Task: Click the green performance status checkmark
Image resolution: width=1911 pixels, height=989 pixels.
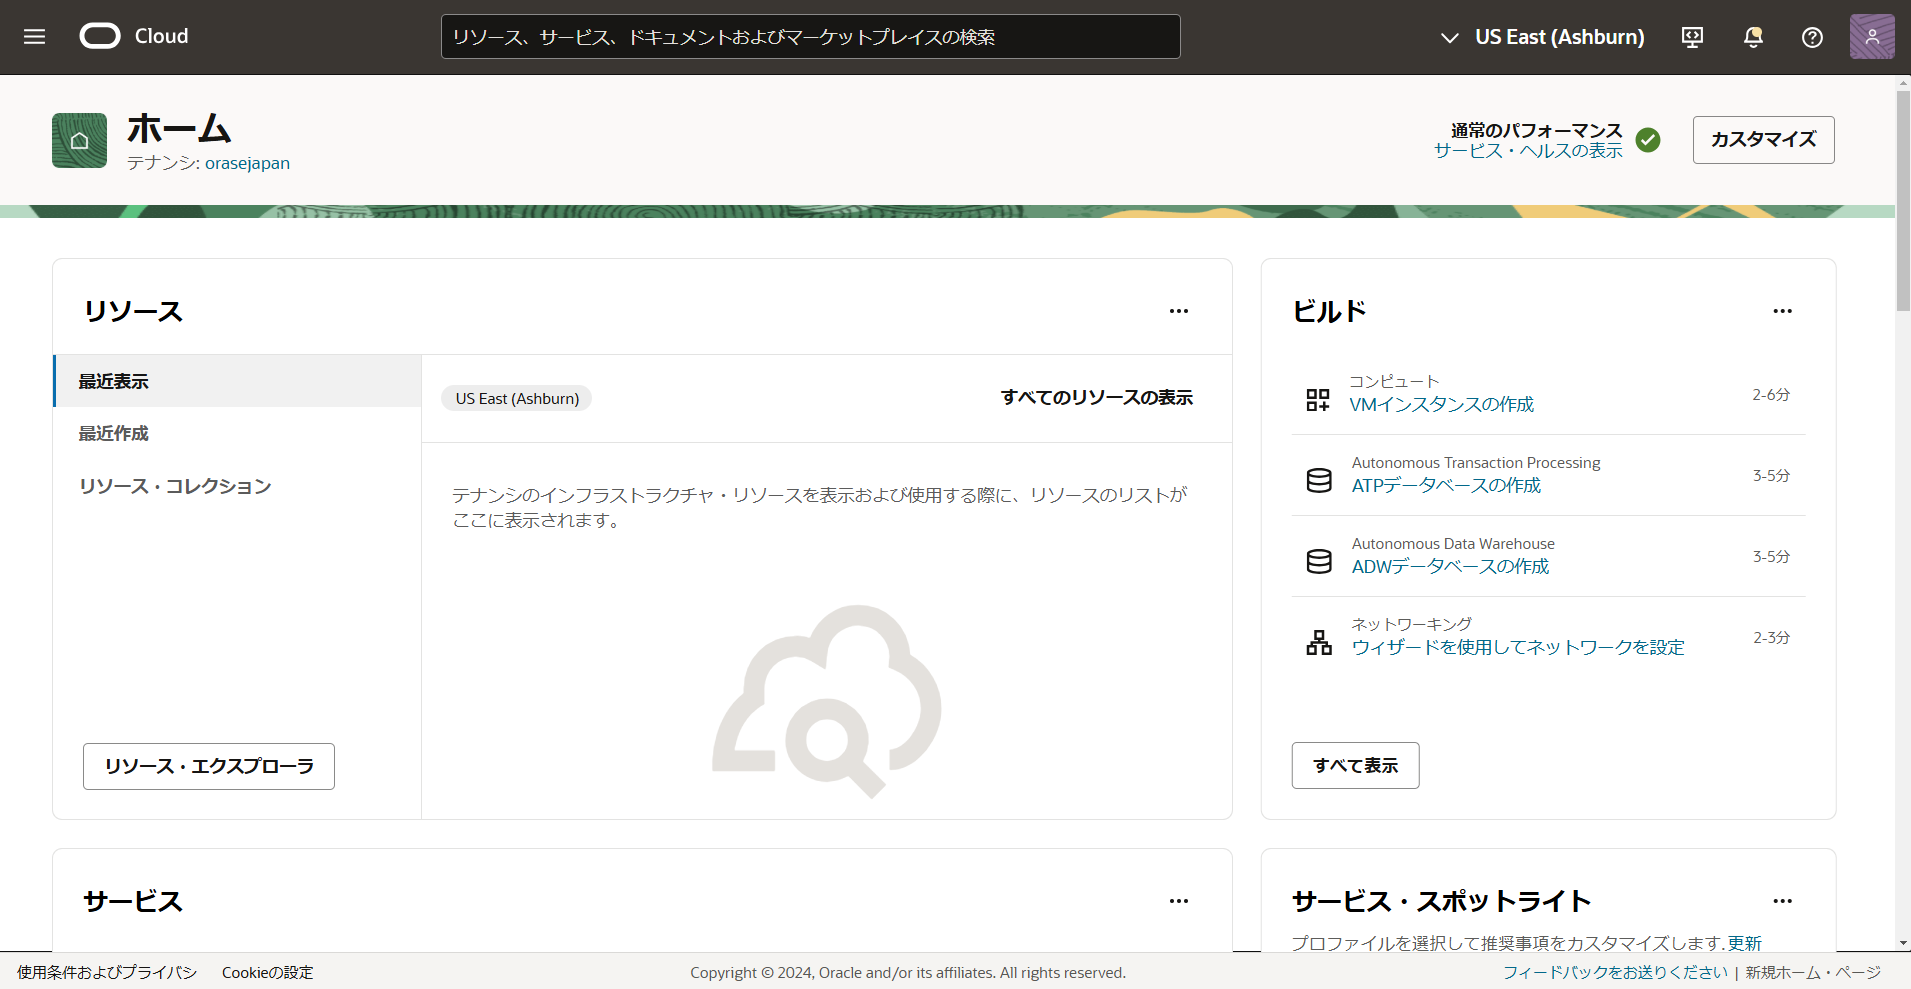Action: [1648, 140]
